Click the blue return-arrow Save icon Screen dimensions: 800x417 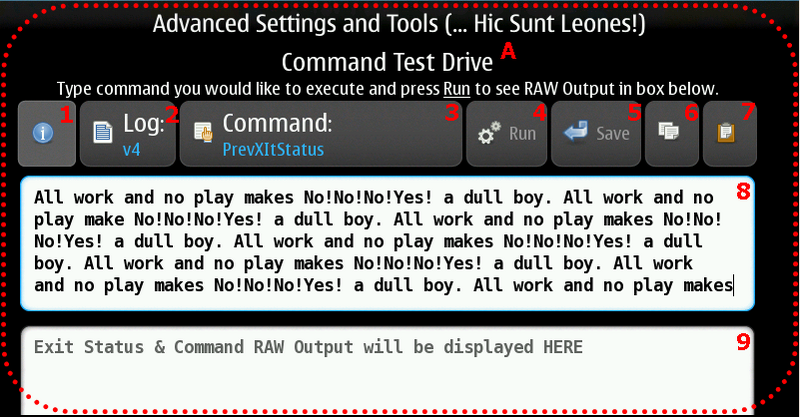pyautogui.click(x=576, y=132)
